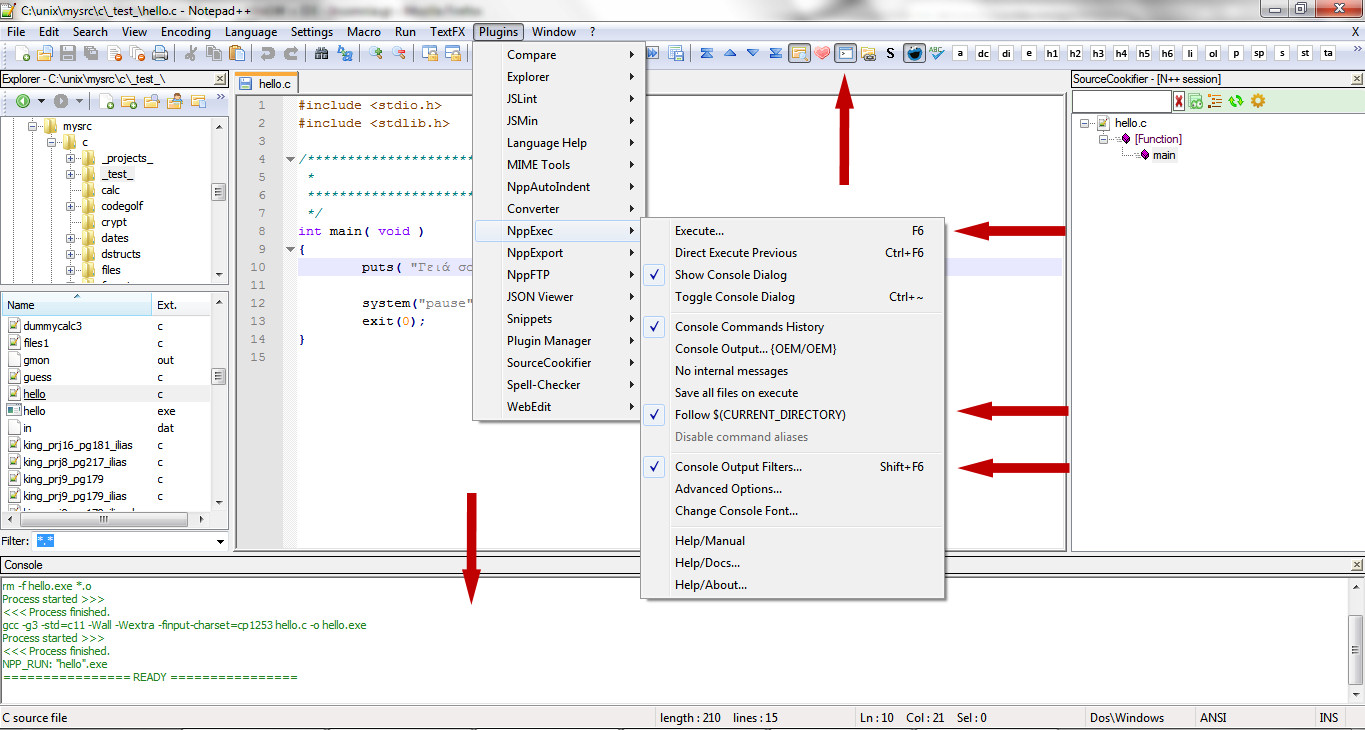
Task: Select guess file in Explorer list
Action: [37, 377]
